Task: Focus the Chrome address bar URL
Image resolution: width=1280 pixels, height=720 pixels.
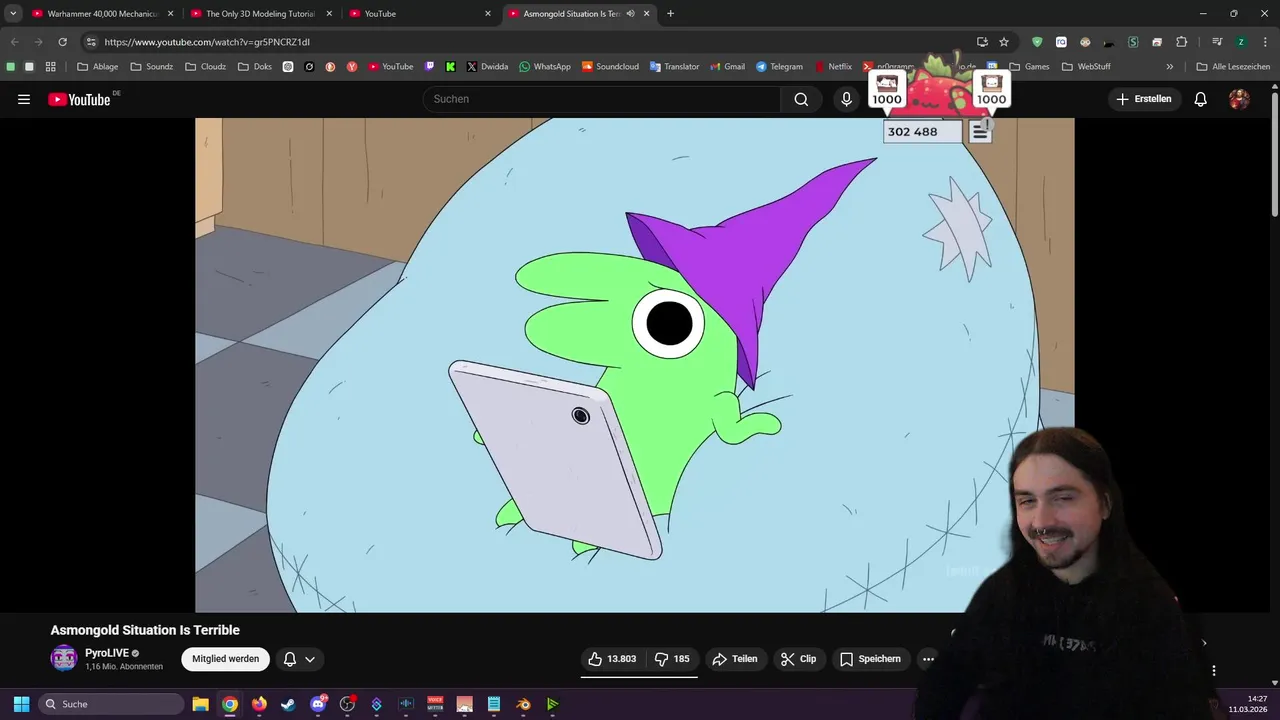Action: [x=530, y=42]
